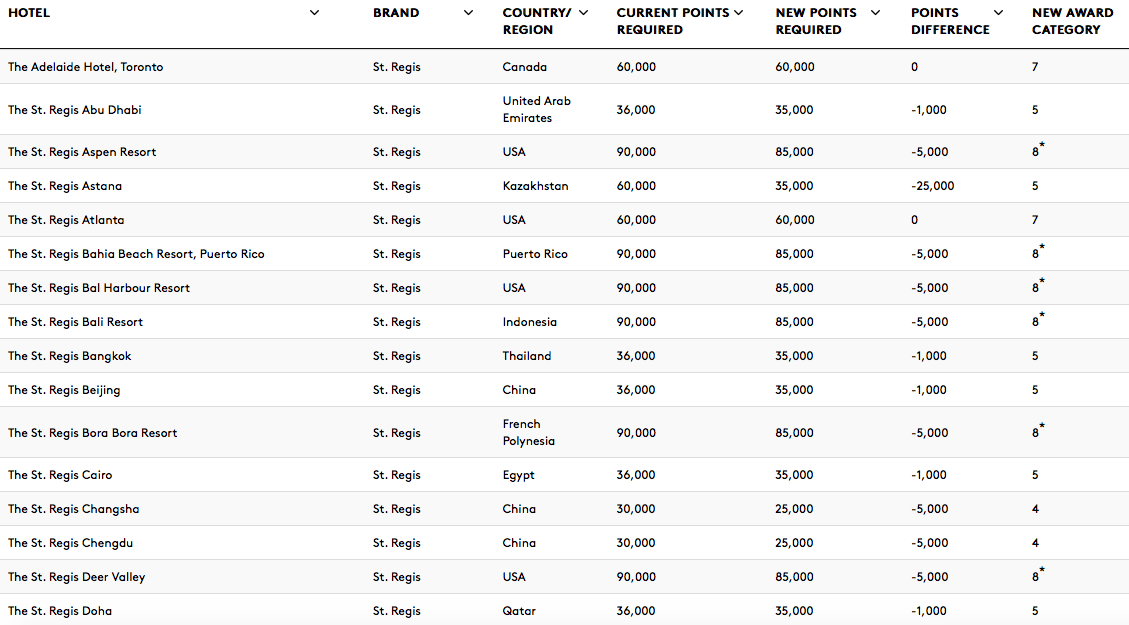Select The St. Regis Cairo hotel name
The width and height of the screenshot is (1129, 625).
(x=60, y=475)
